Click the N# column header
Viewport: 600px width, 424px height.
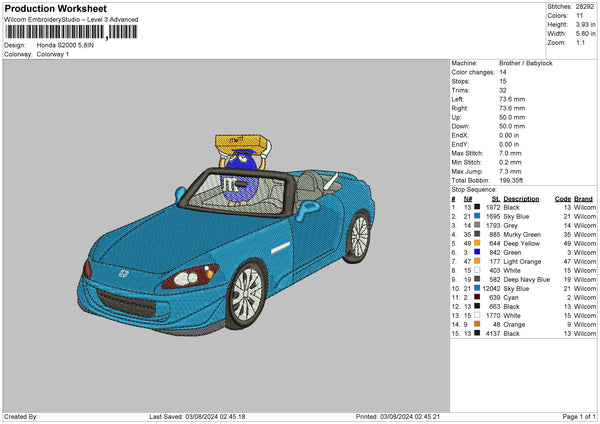click(x=468, y=199)
